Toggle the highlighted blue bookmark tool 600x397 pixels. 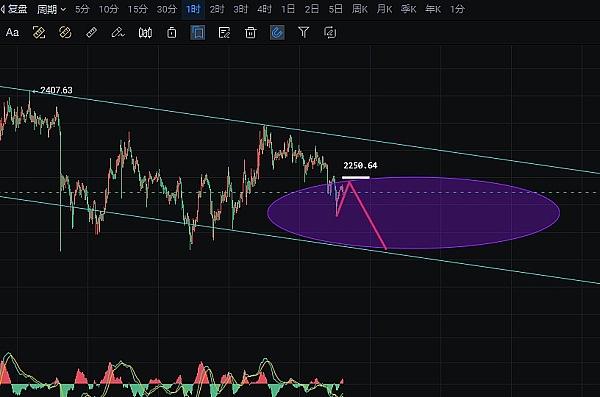(198, 33)
